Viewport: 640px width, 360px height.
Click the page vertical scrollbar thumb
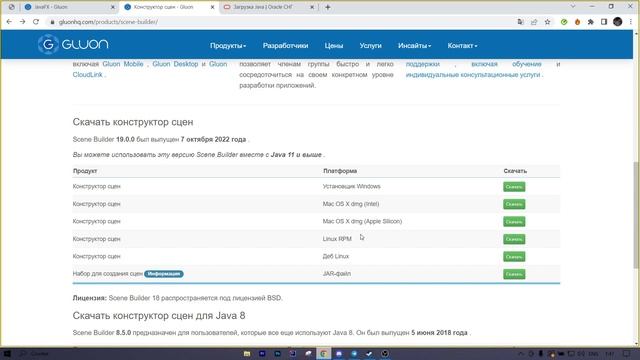click(636, 215)
